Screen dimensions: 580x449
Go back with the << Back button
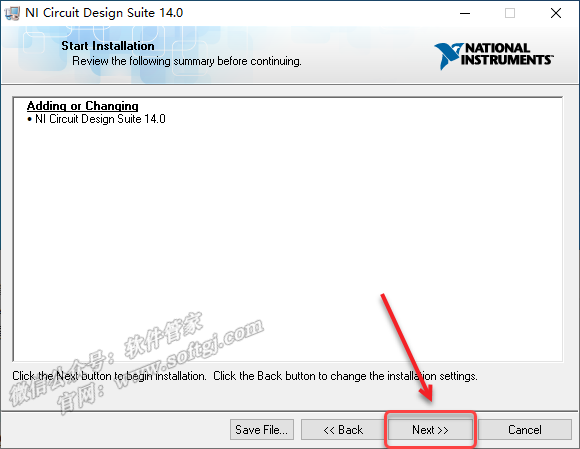click(x=343, y=429)
